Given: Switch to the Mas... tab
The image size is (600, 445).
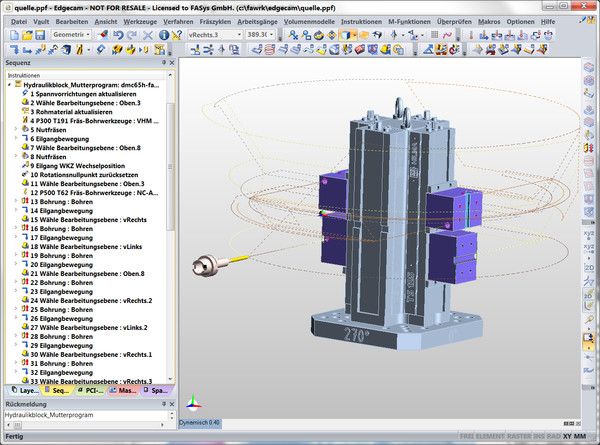Looking at the screenshot, I should [x=123, y=390].
